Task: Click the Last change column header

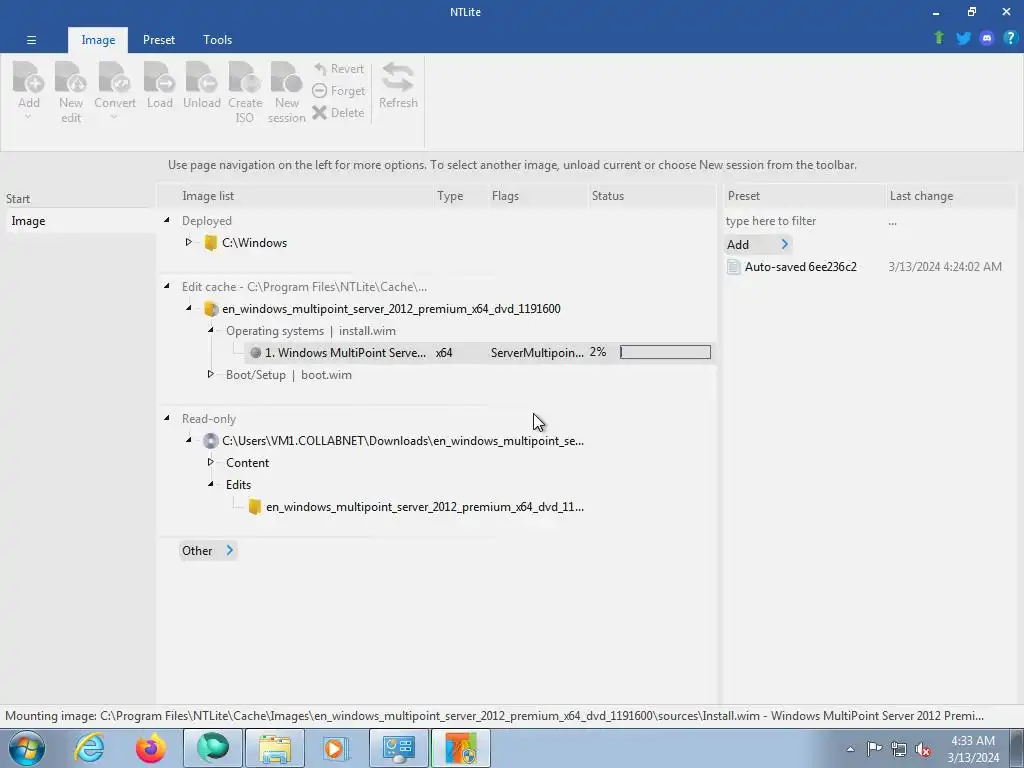Action: [x=952, y=196]
